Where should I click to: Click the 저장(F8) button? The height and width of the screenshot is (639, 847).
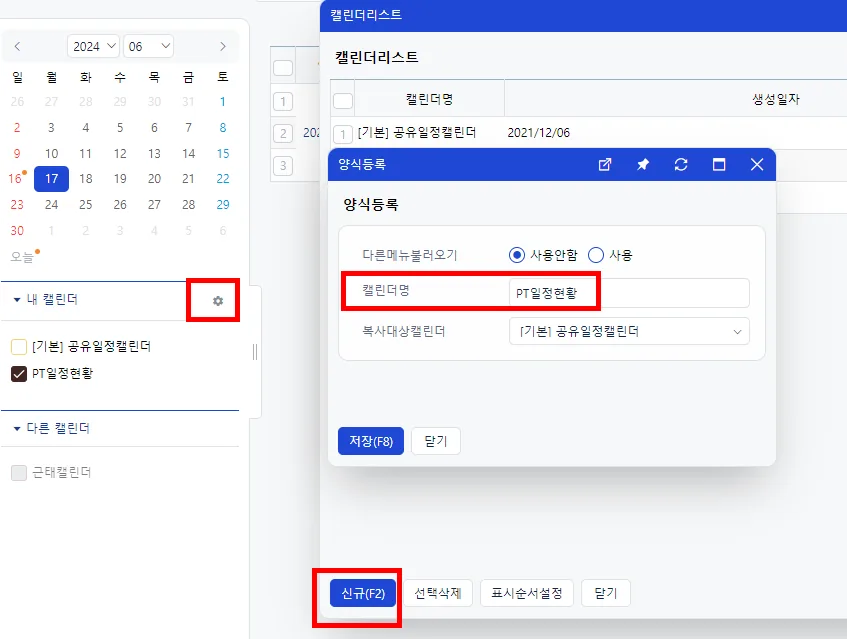point(371,441)
